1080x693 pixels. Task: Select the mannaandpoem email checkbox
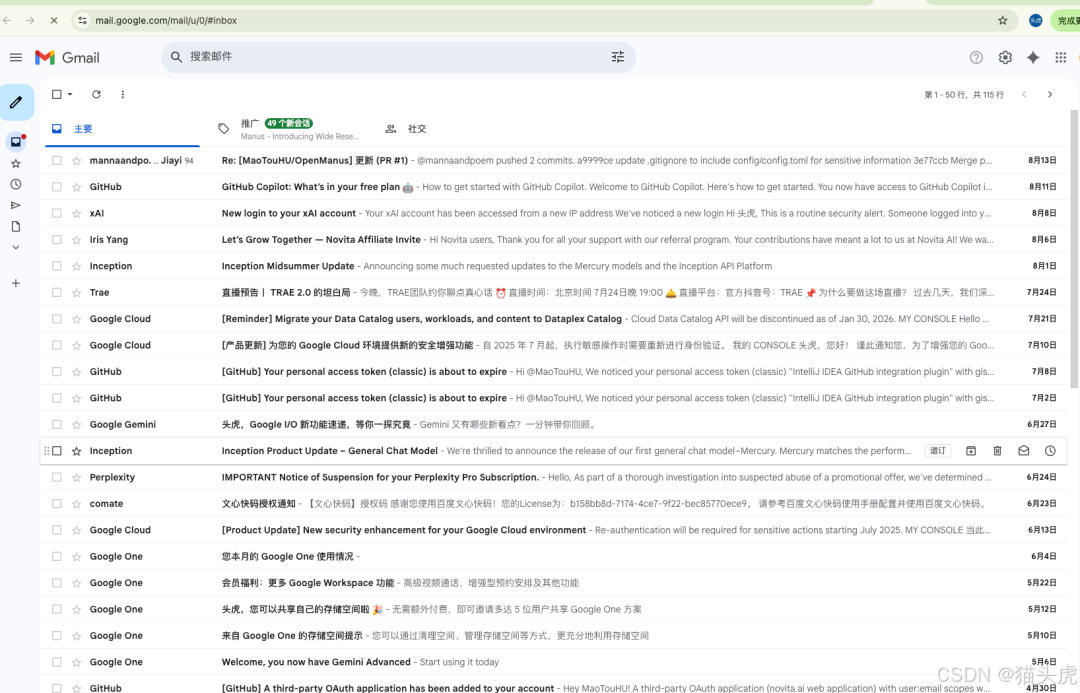point(57,161)
